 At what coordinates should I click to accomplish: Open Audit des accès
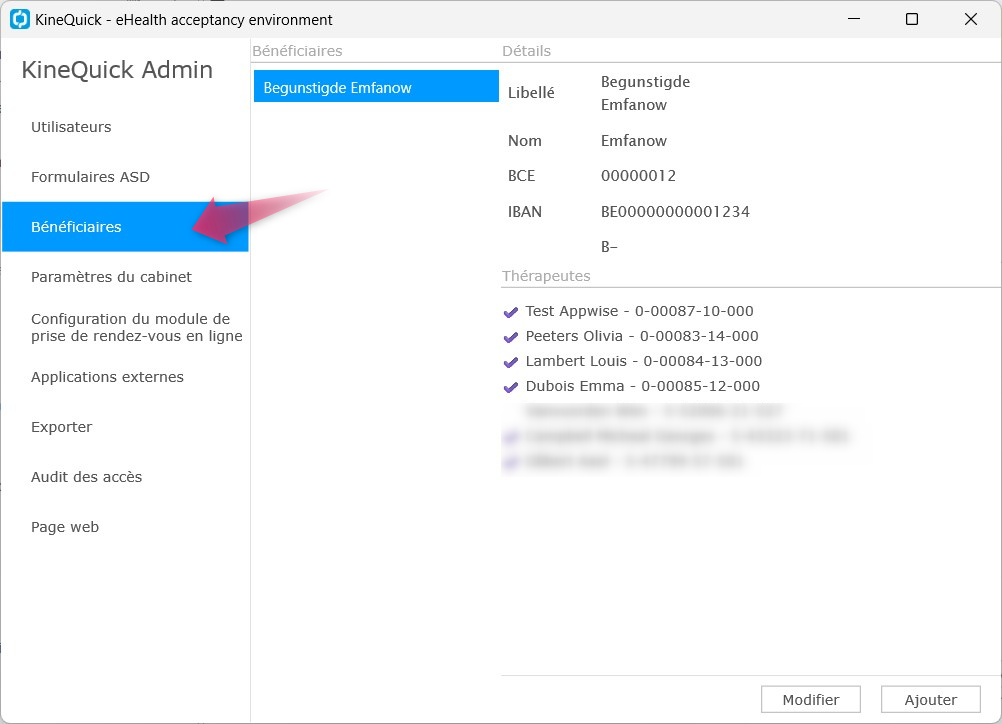pyautogui.click(x=86, y=477)
